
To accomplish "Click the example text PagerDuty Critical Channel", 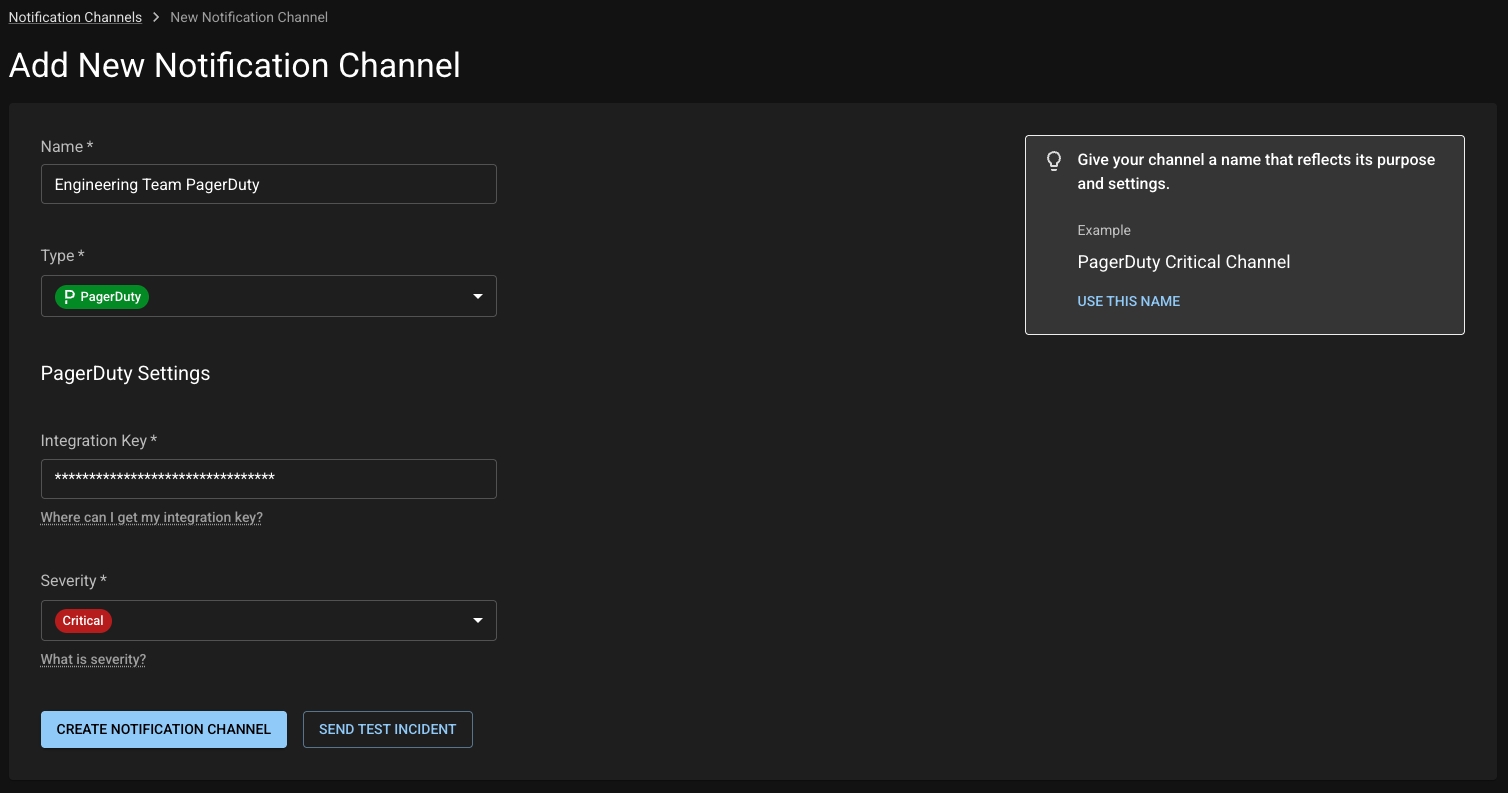I will pyautogui.click(x=1183, y=262).
